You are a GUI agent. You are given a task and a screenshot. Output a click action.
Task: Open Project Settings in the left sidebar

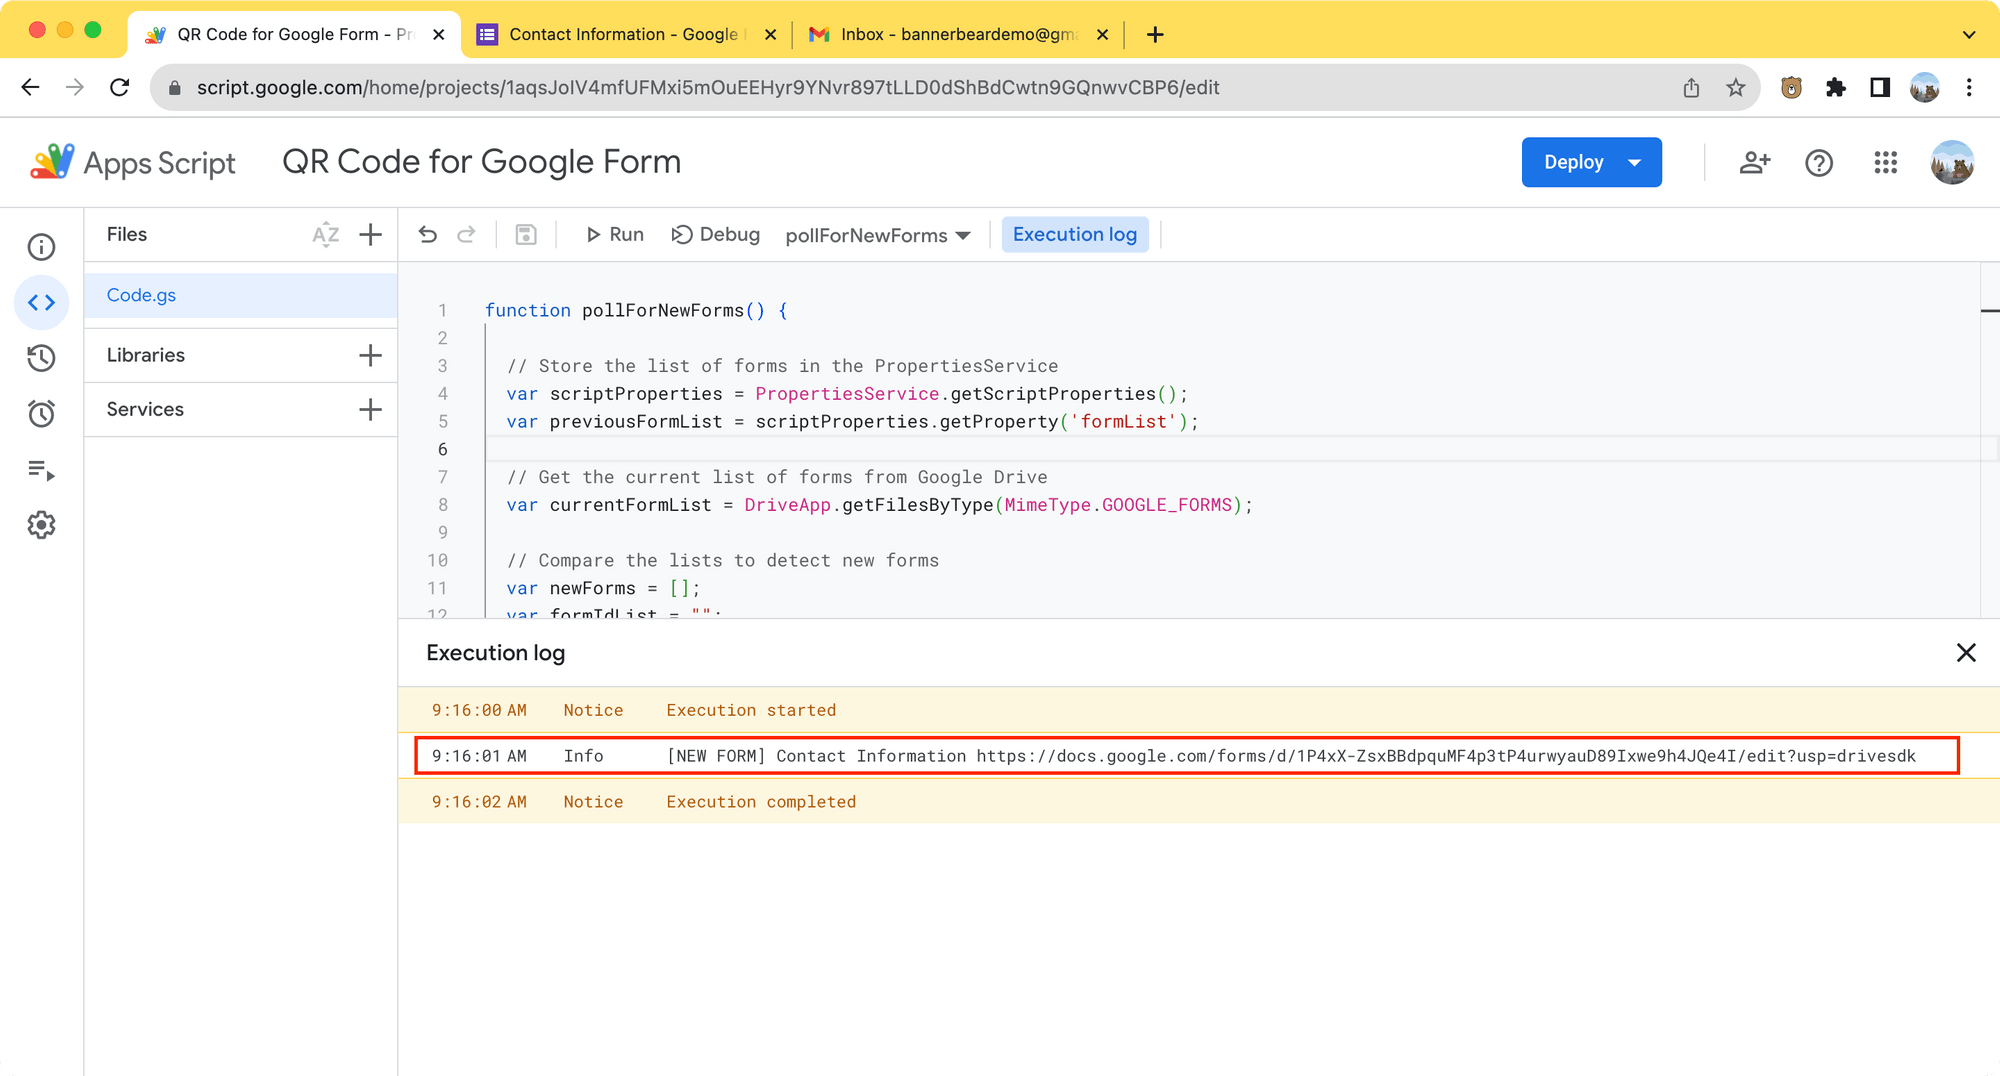point(41,525)
